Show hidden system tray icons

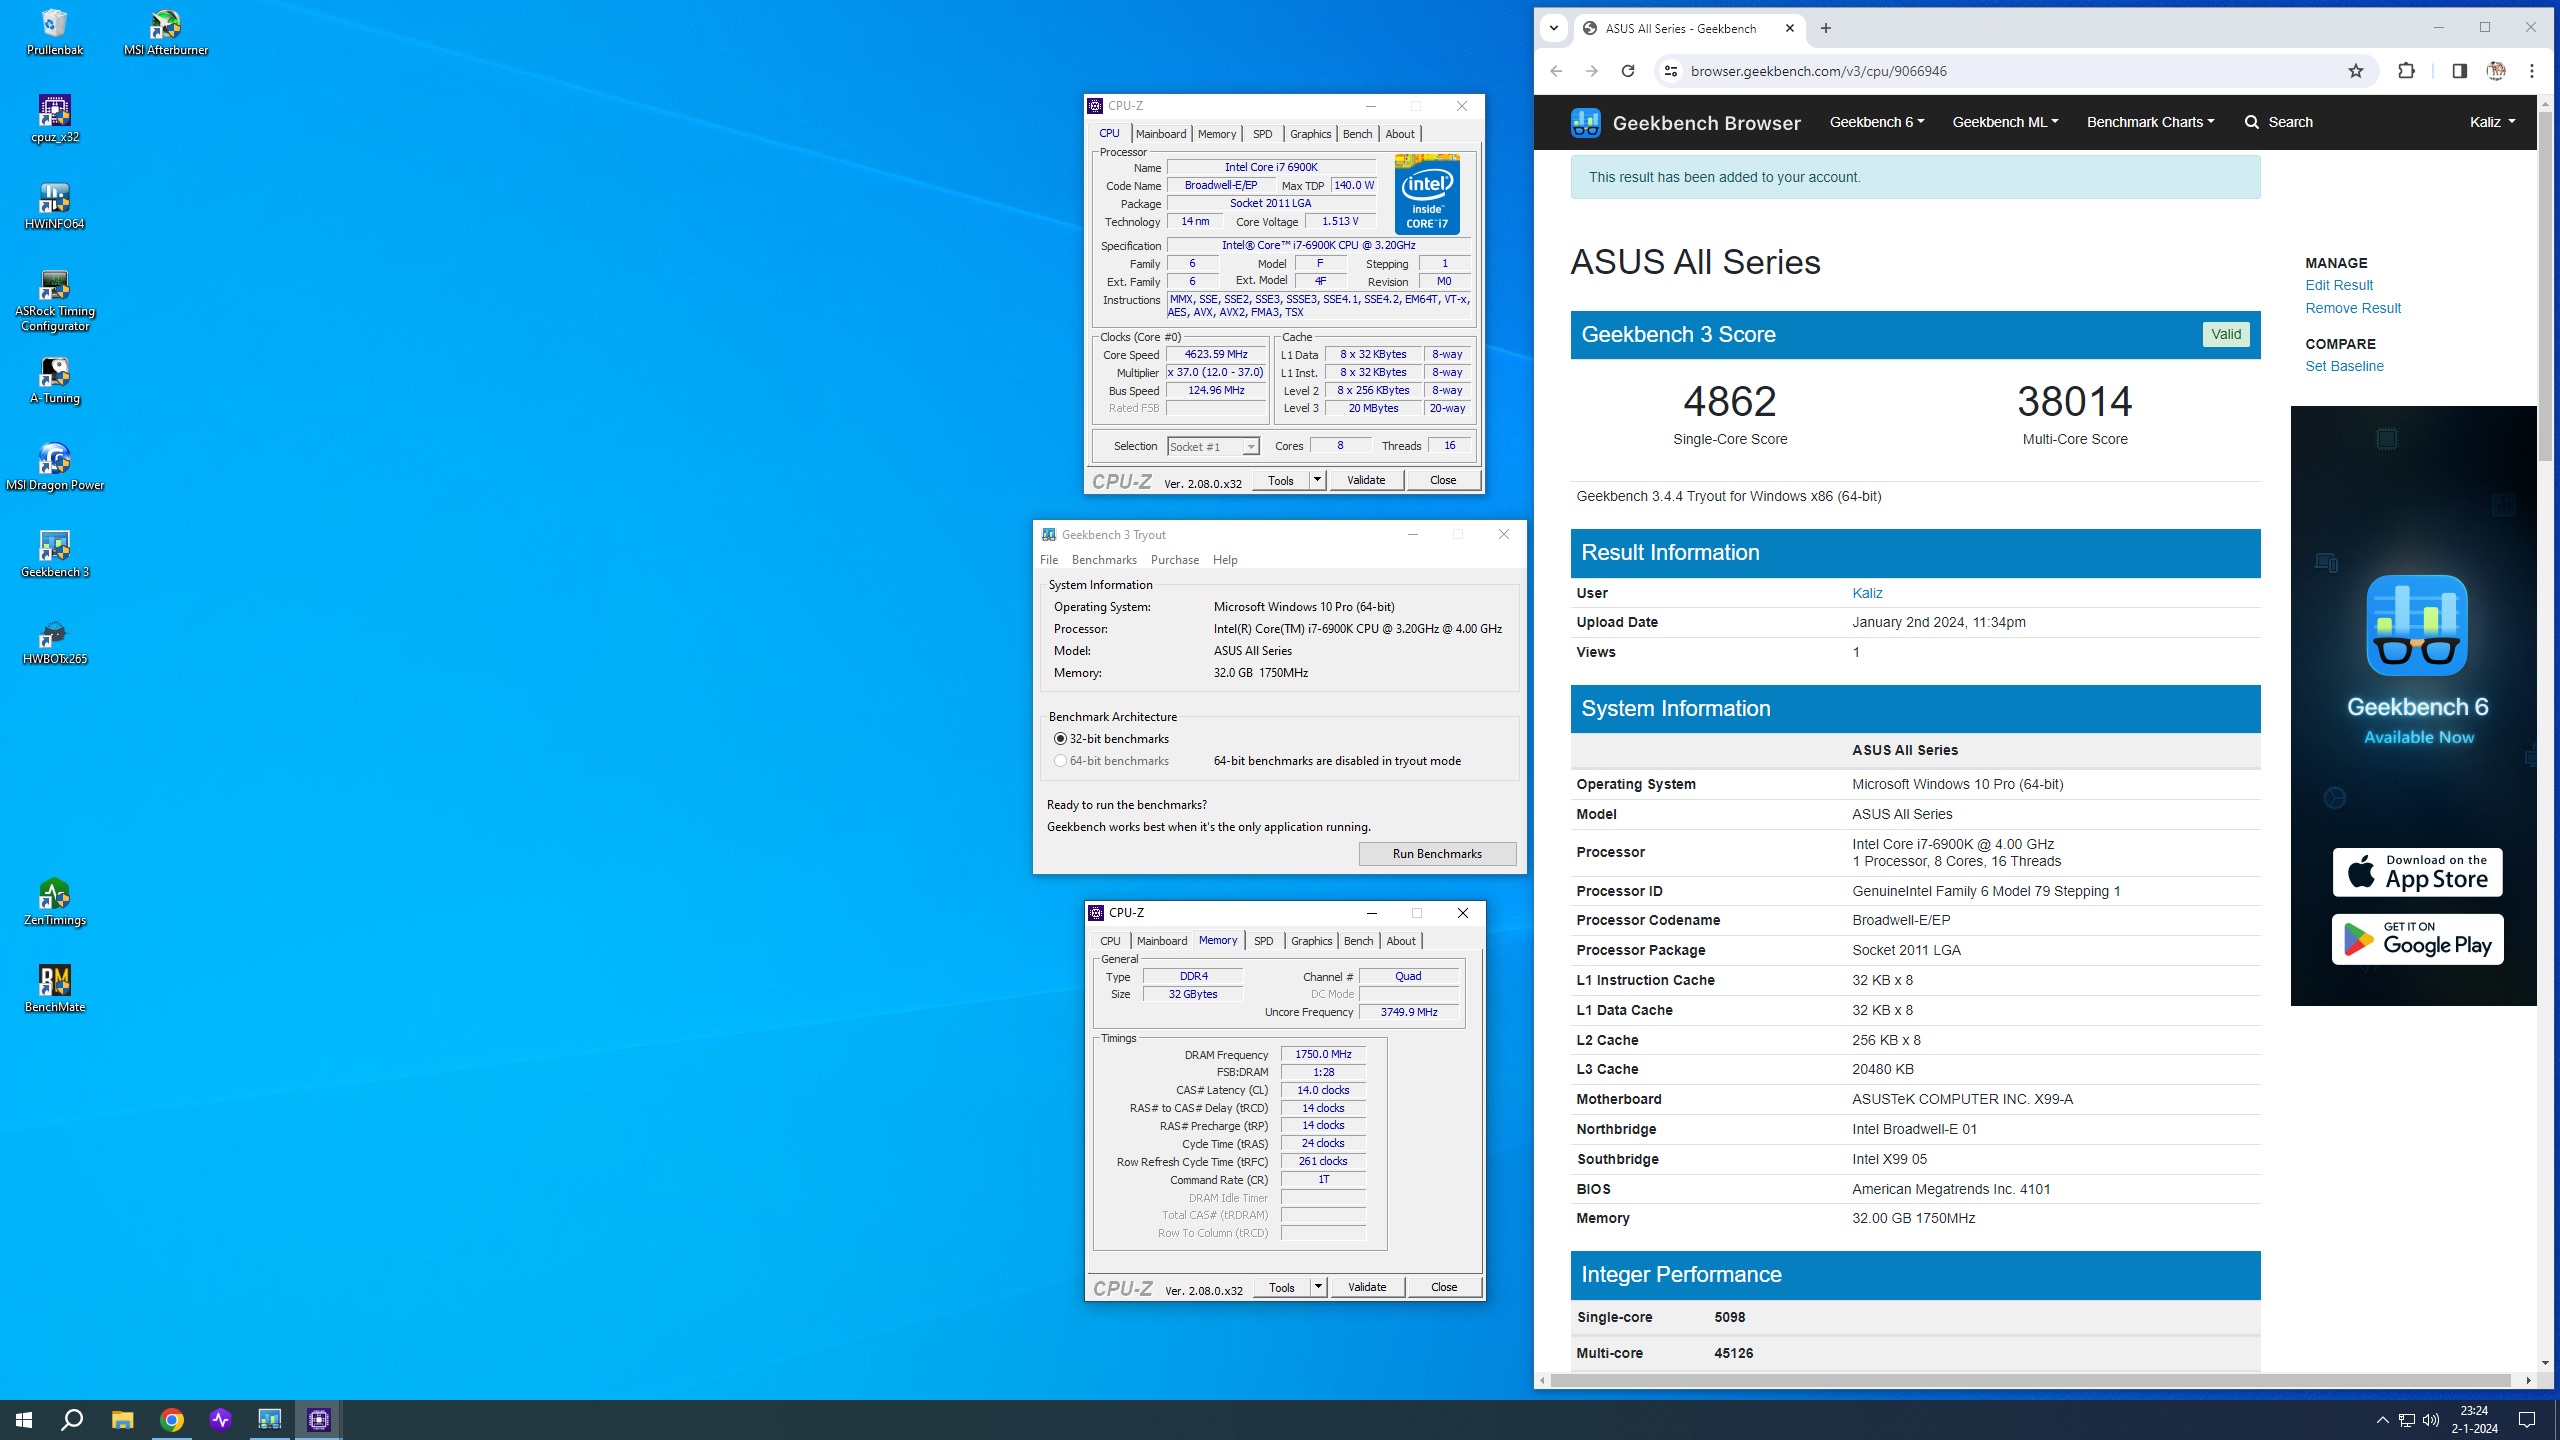pos(2382,1419)
